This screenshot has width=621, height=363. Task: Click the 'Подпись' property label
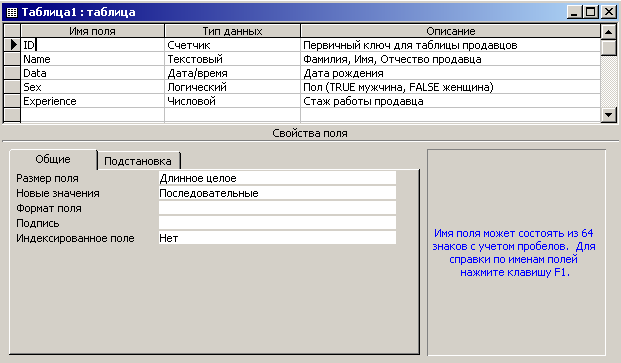click(38, 224)
